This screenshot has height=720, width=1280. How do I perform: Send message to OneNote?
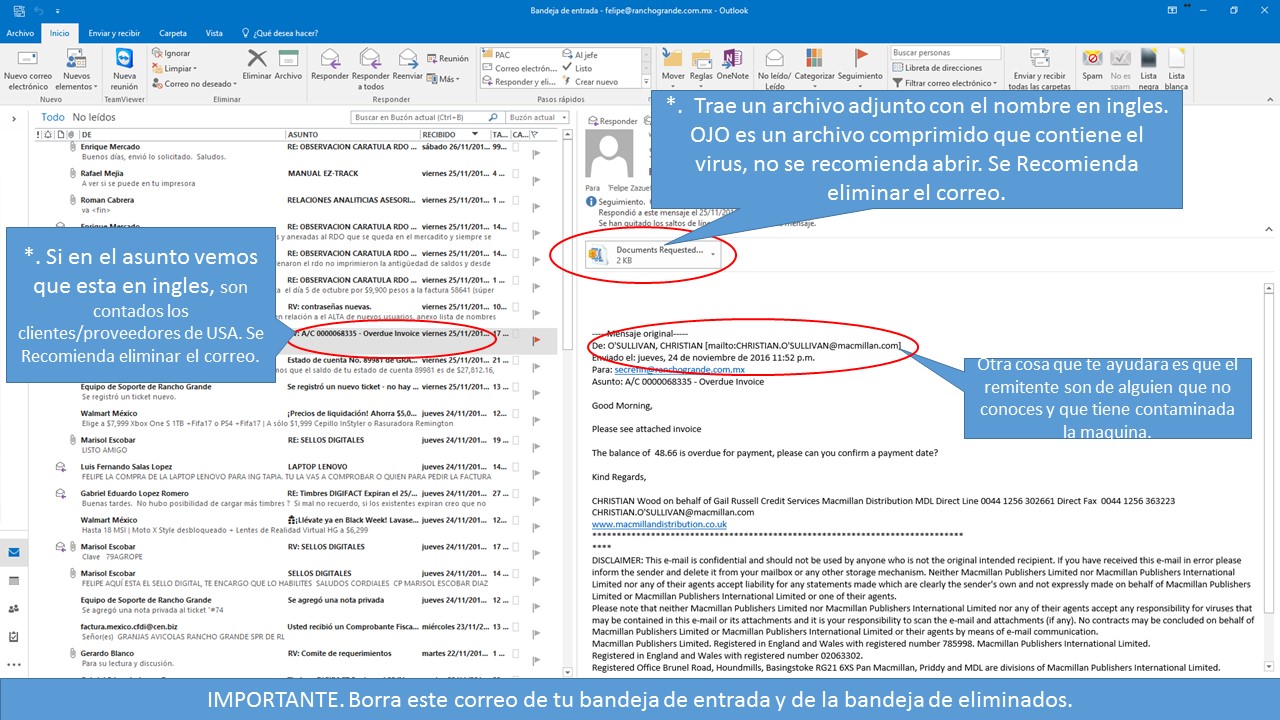732,65
